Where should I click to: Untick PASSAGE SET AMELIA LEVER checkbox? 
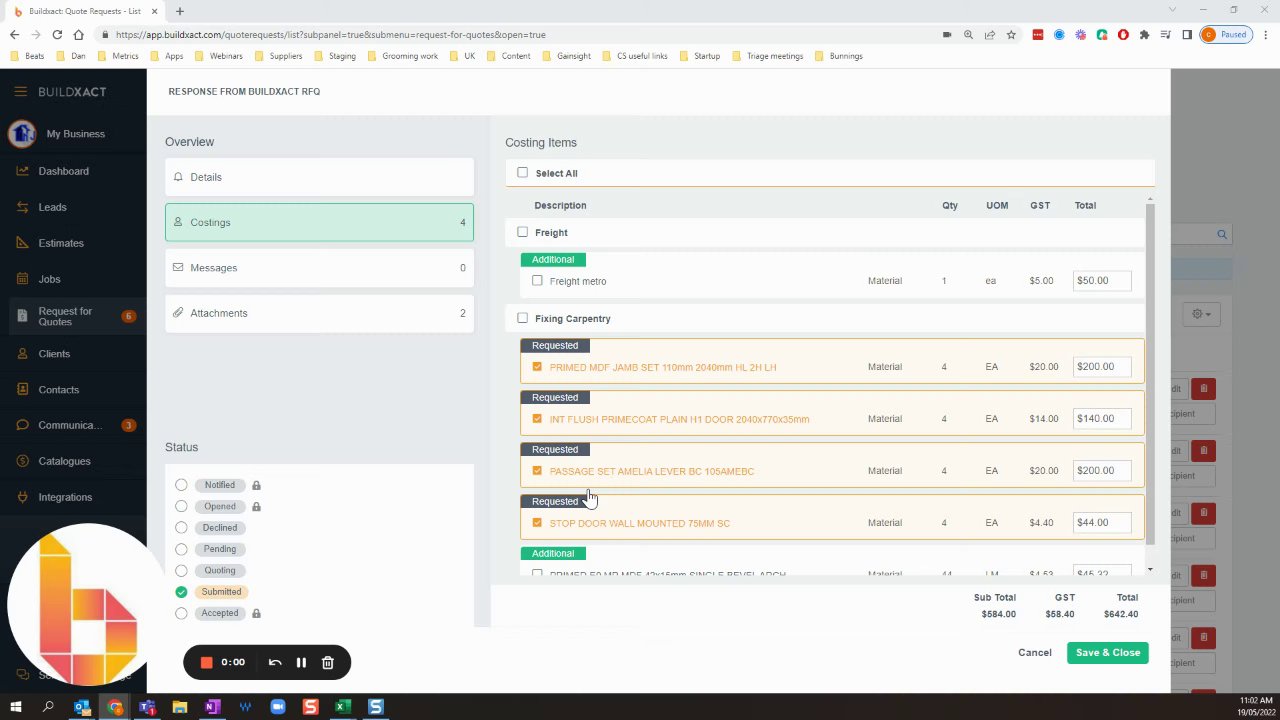537,471
